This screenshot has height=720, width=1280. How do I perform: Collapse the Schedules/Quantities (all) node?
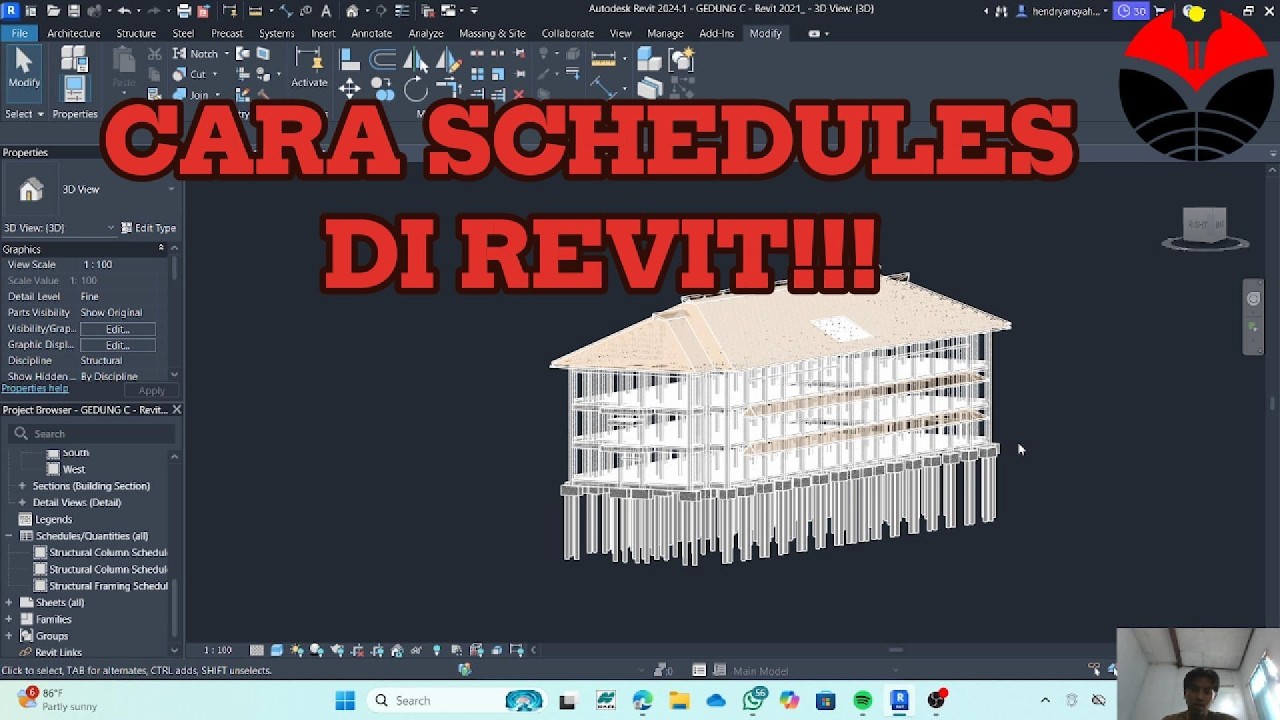(x=9, y=536)
